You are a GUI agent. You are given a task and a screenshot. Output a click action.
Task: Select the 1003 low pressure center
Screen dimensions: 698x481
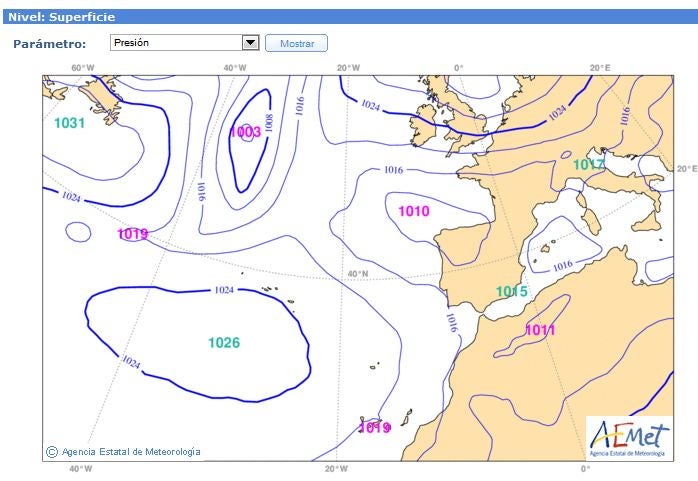pyautogui.click(x=245, y=132)
